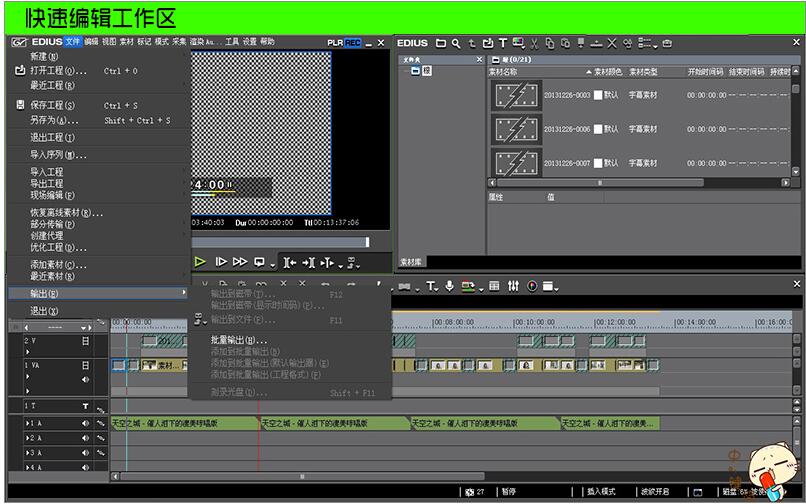Viewport: 806px width, 504px height.
Task: Click the timeline horizontal scrollbar
Action: click(x=302, y=477)
